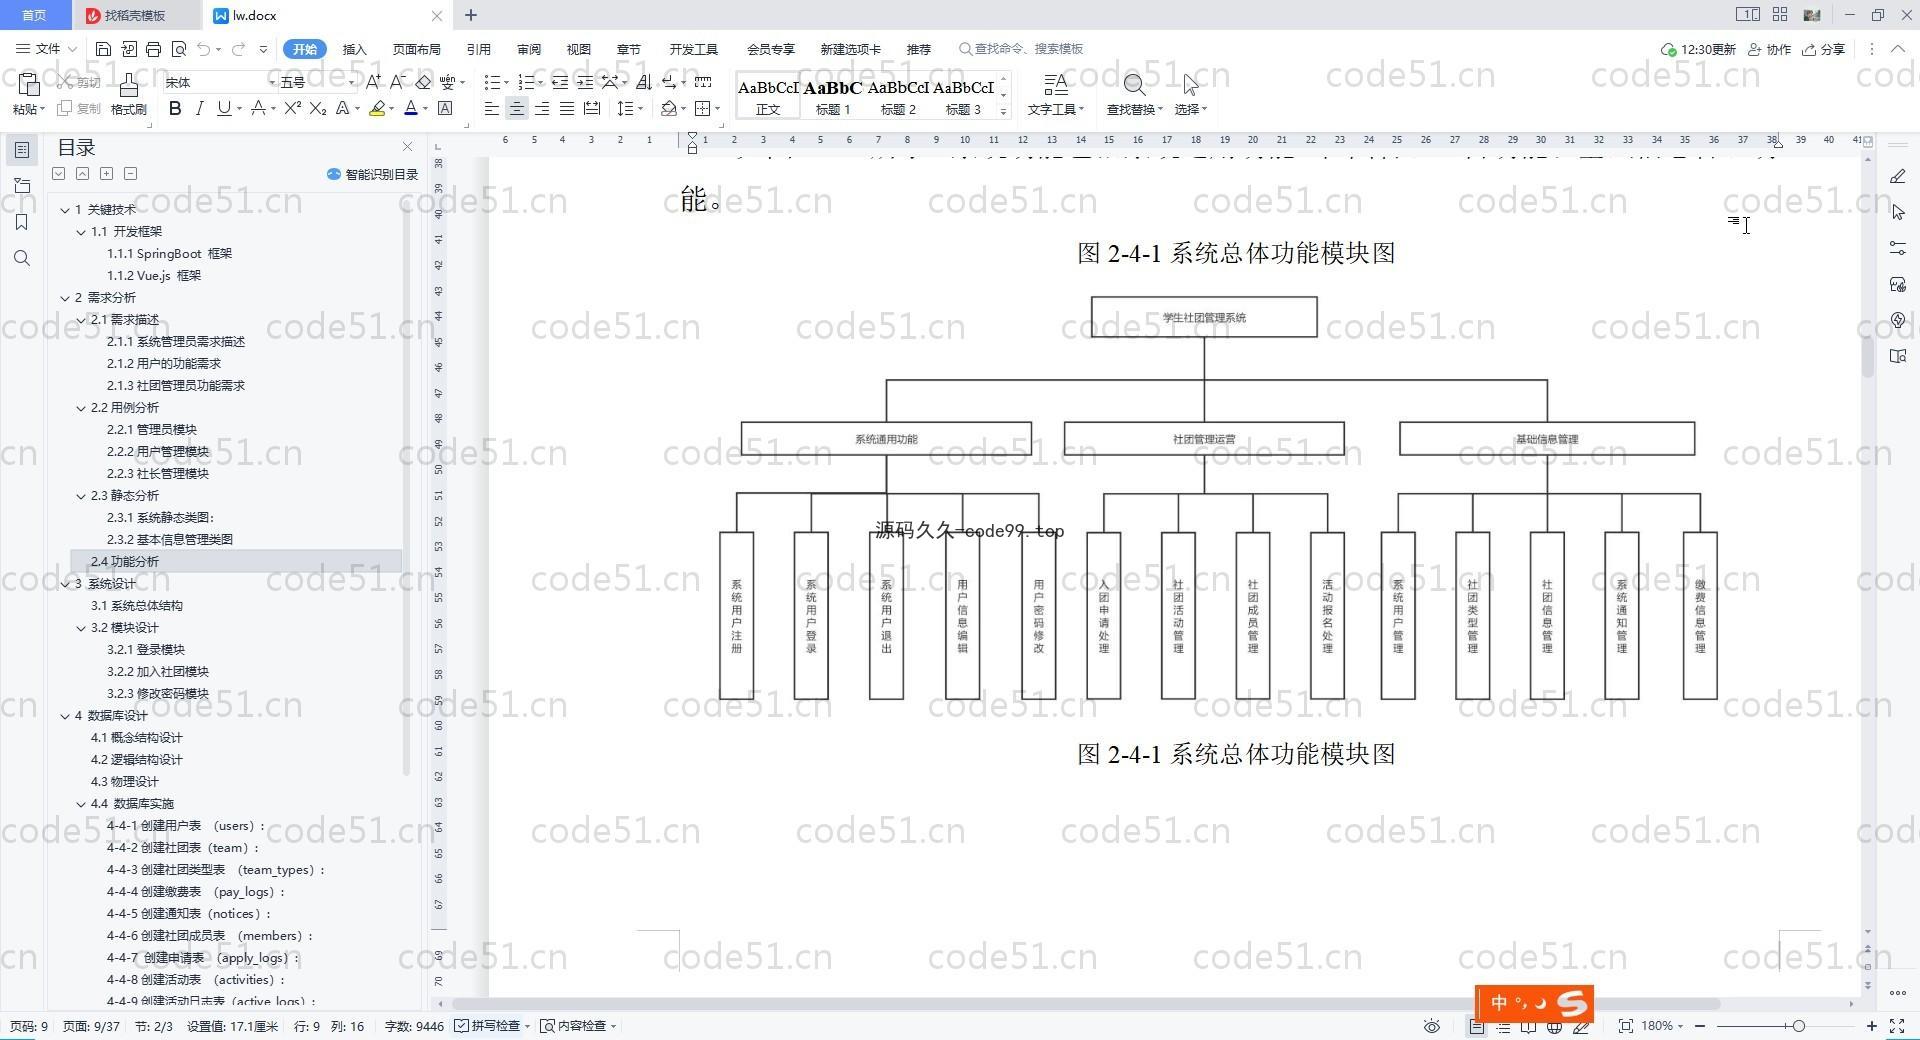This screenshot has height=1040, width=1920.
Task: Increase paragraph indent icon
Action: tap(585, 82)
